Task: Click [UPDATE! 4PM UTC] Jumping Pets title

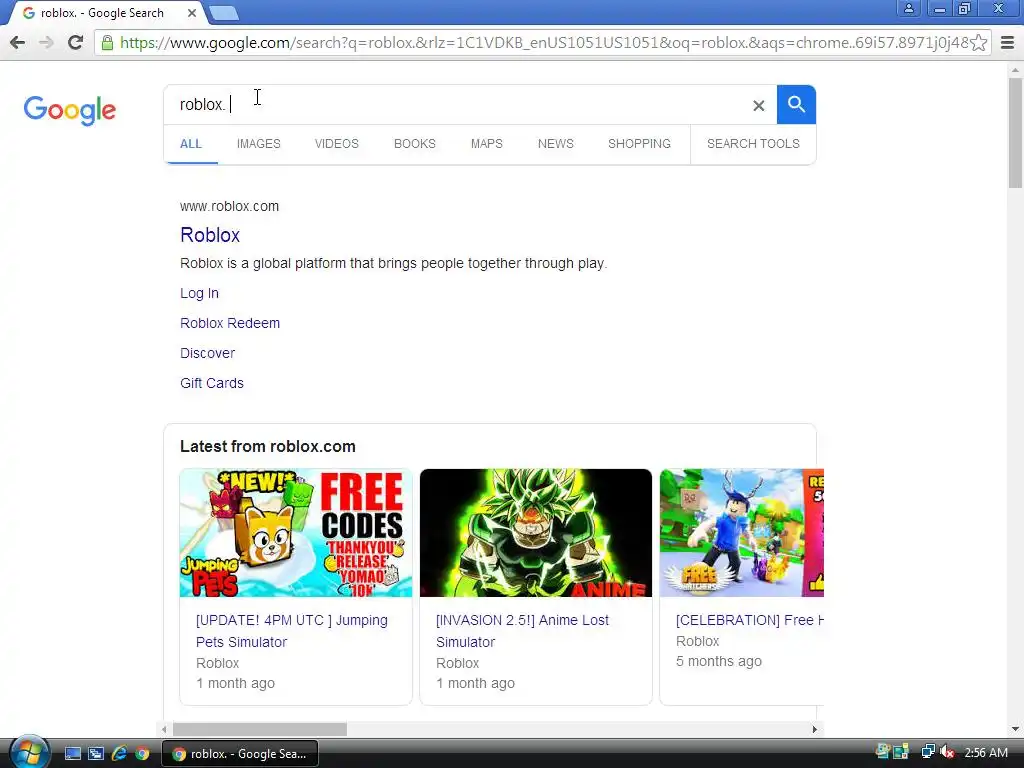Action: coord(292,631)
